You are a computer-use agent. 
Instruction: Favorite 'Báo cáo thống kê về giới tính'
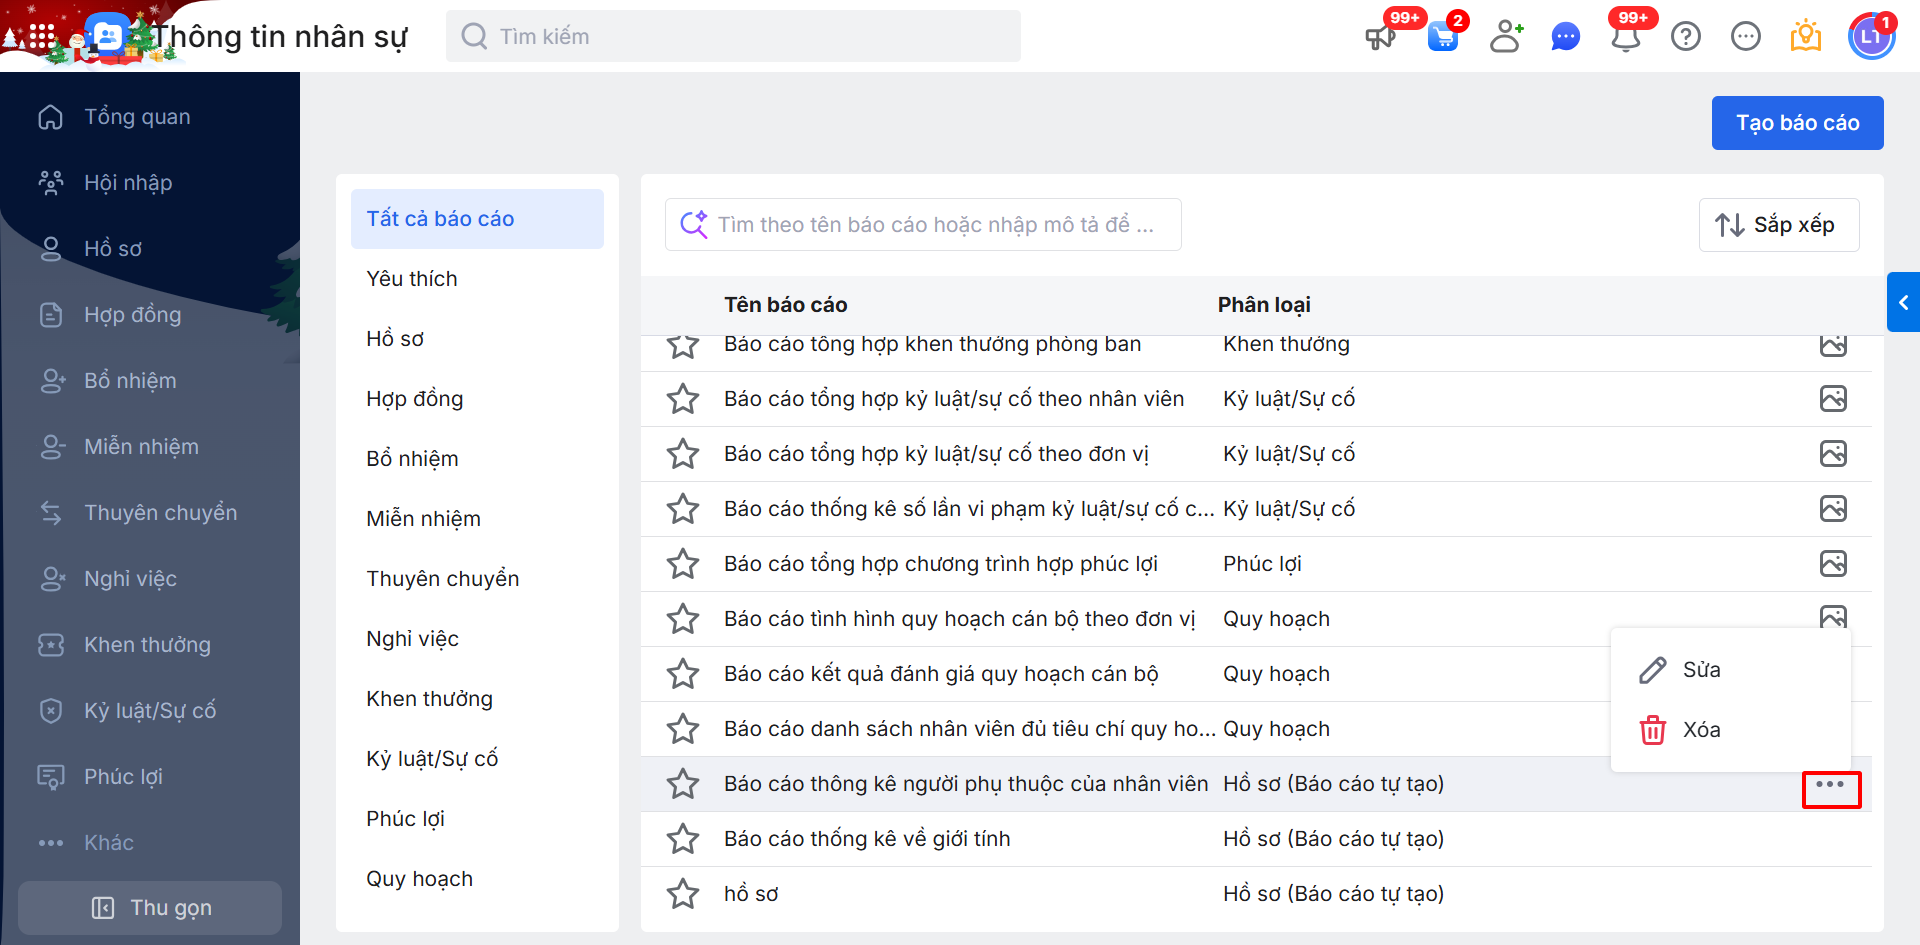[x=683, y=839]
